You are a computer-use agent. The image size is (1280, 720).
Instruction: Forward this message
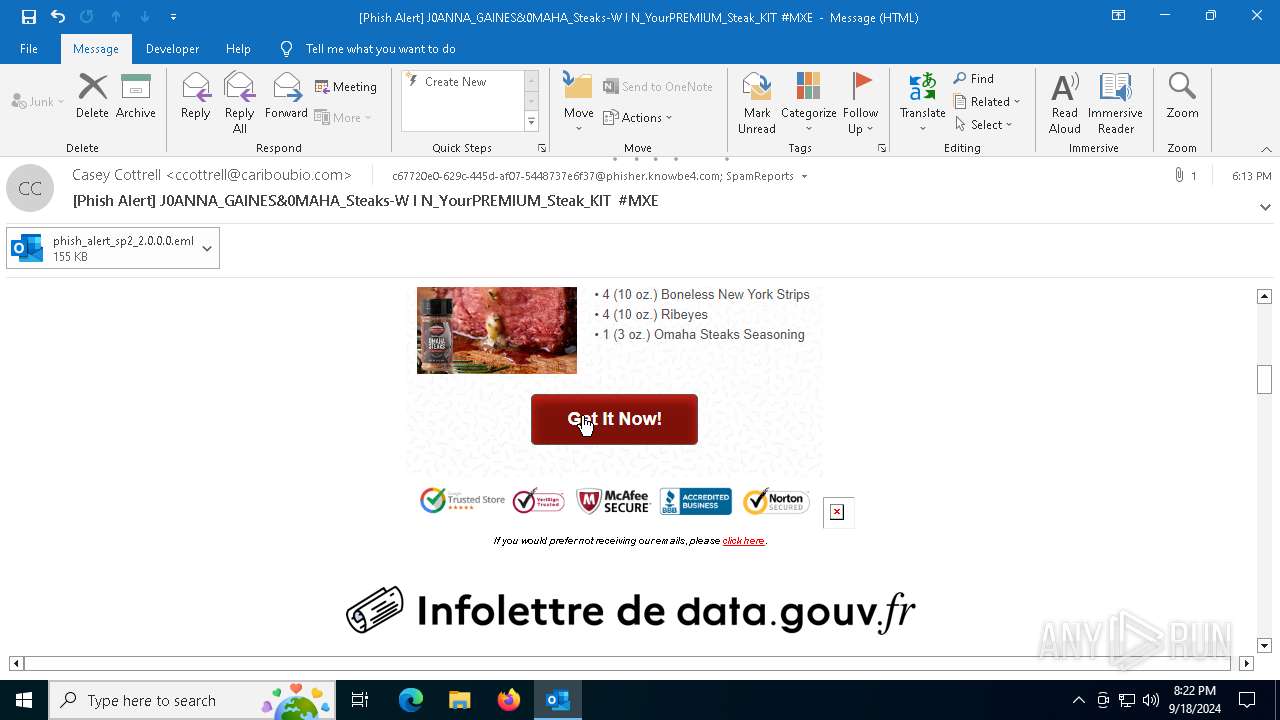[x=286, y=96]
